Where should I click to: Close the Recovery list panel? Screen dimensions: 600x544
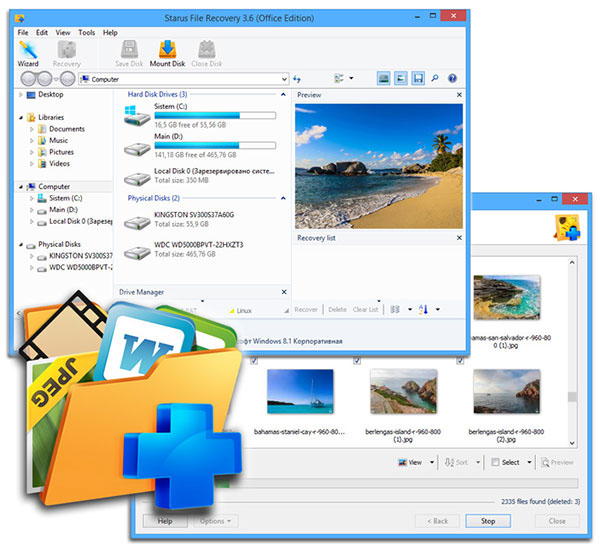click(459, 238)
